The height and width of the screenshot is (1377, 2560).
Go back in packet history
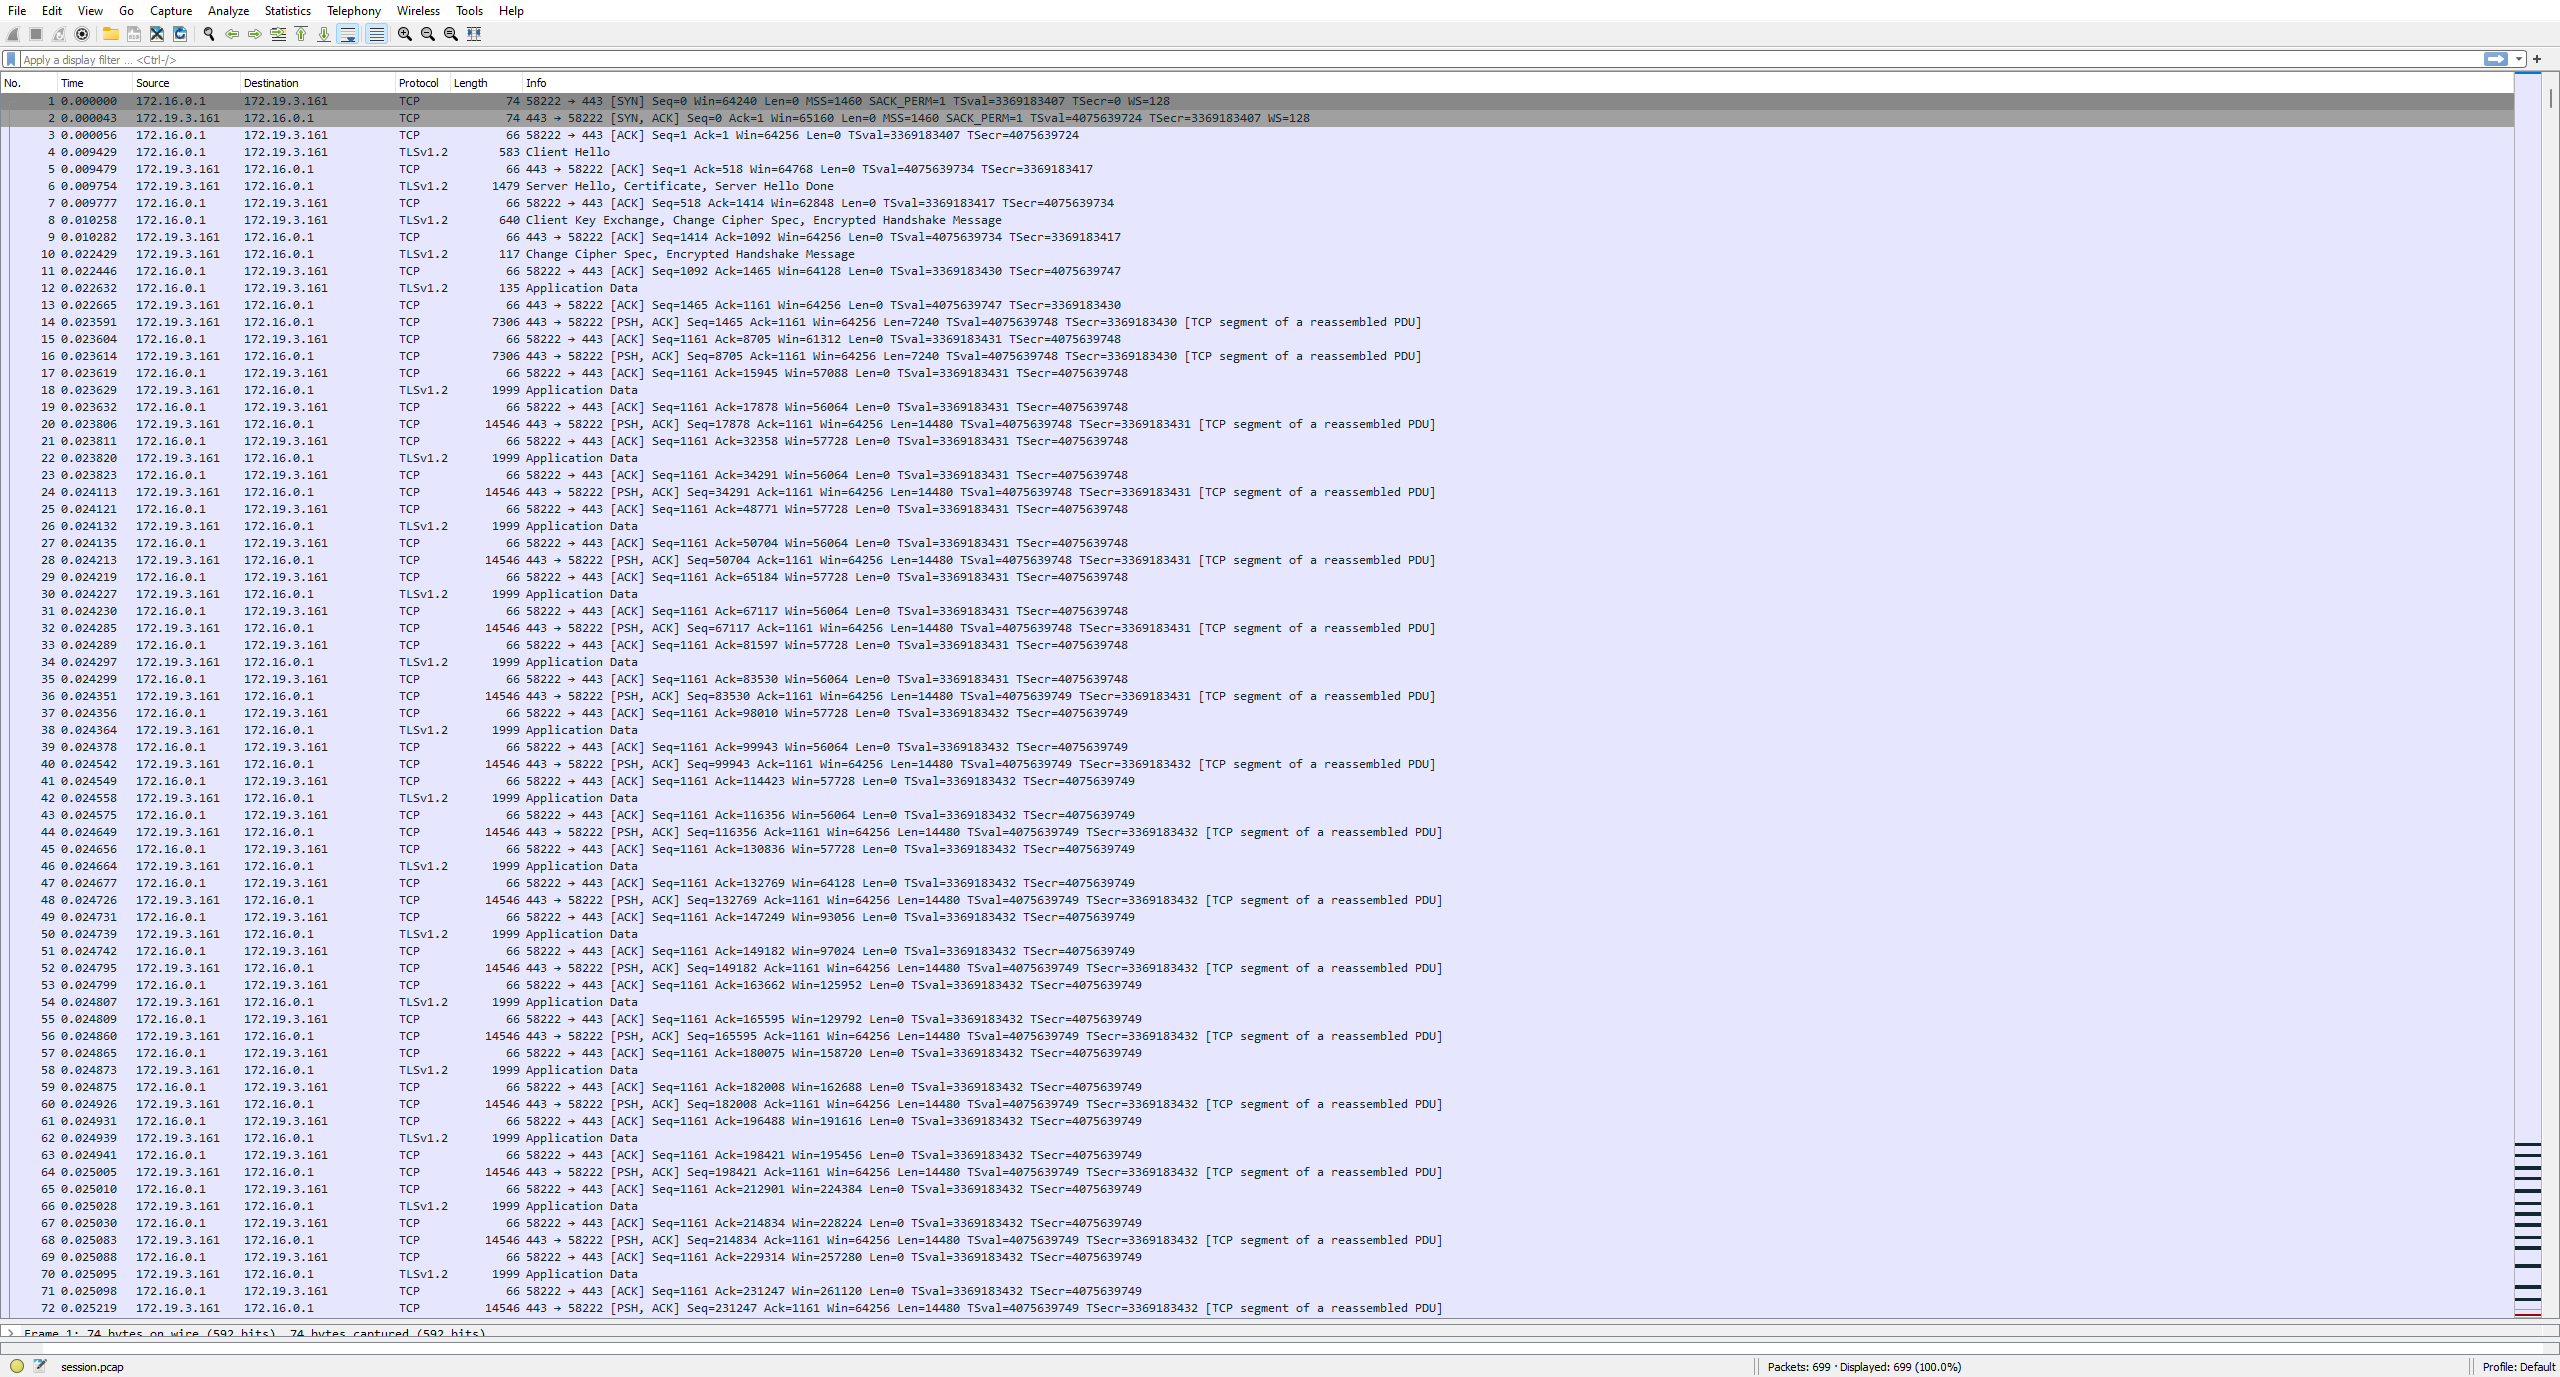click(232, 34)
